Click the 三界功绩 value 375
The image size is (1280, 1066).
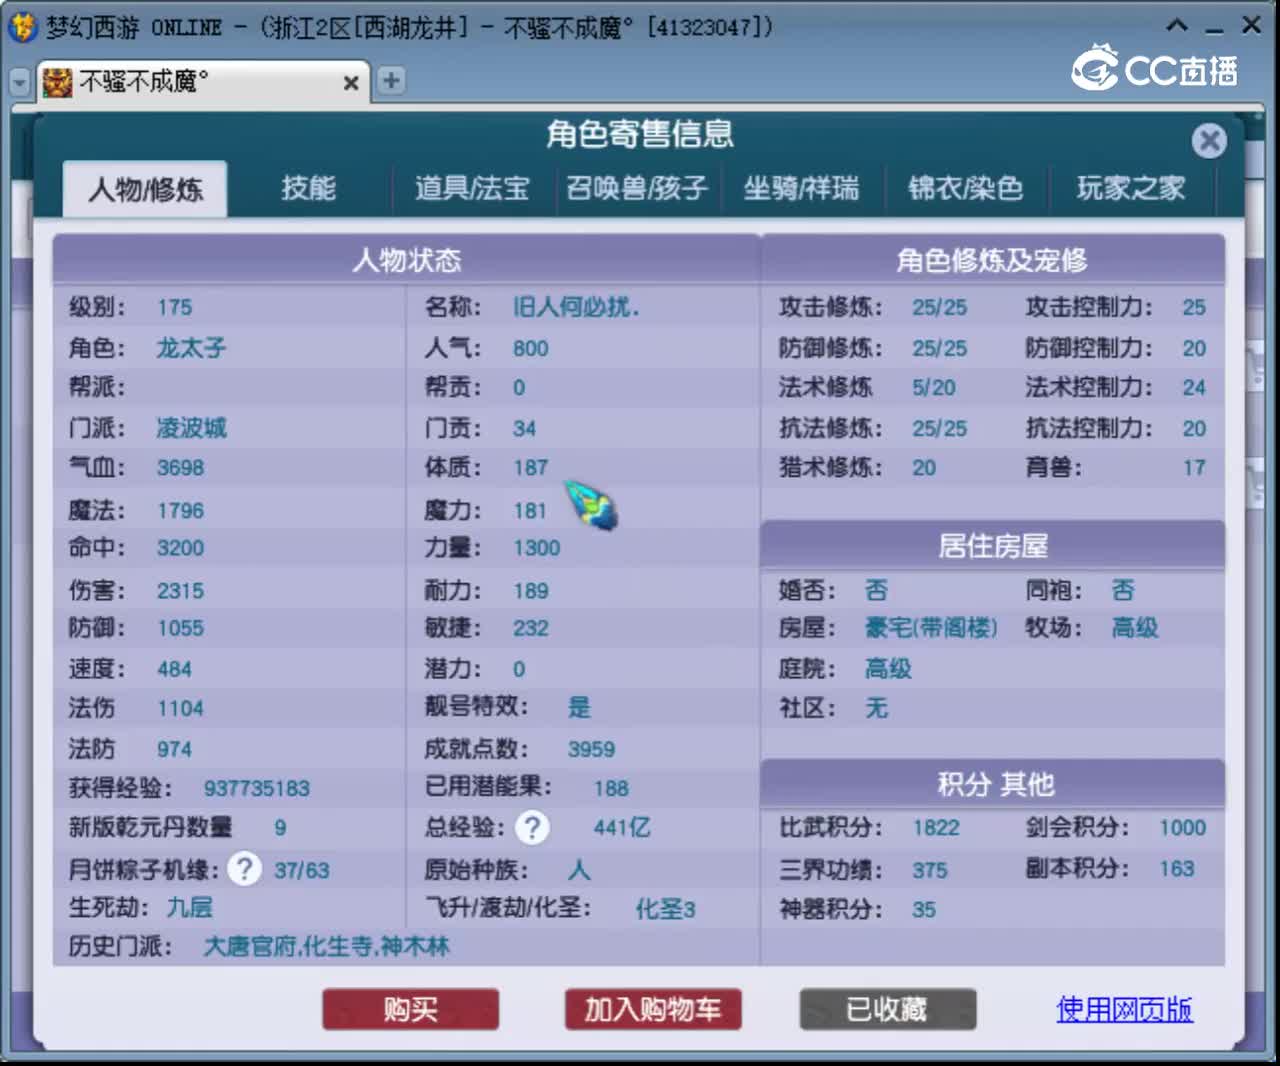pos(929,870)
